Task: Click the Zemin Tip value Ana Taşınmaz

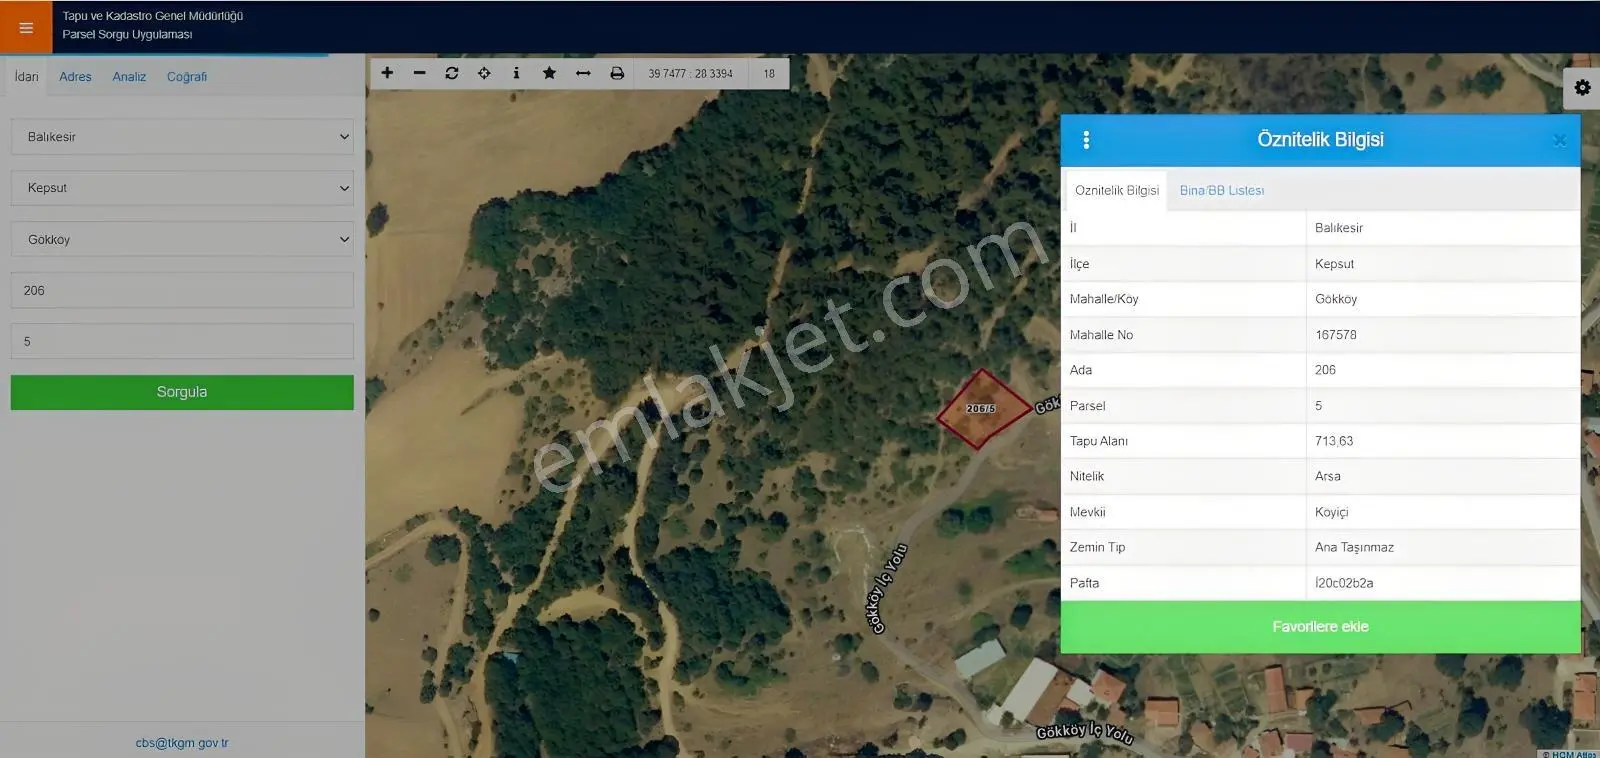Action: [x=1354, y=547]
